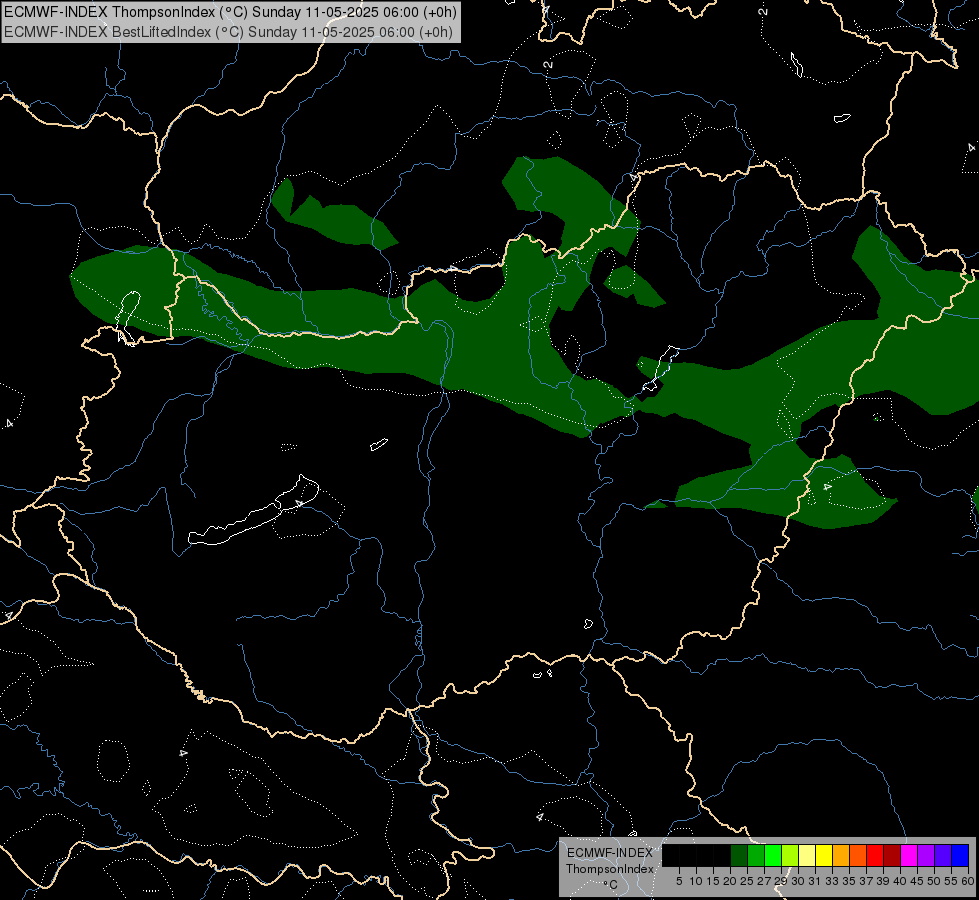This screenshot has width=979, height=900.
Task: Select the magenta 40-45 legend swatch
Action: 909,856
